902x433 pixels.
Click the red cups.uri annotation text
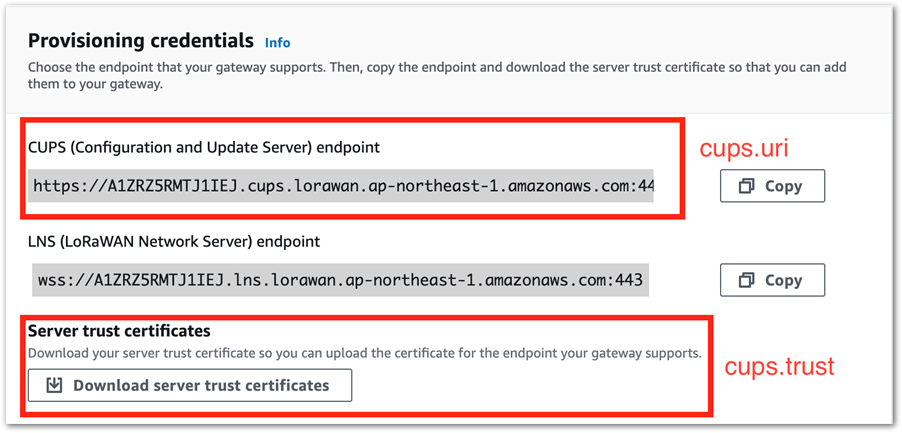pyautogui.click(x=743, y=149)
